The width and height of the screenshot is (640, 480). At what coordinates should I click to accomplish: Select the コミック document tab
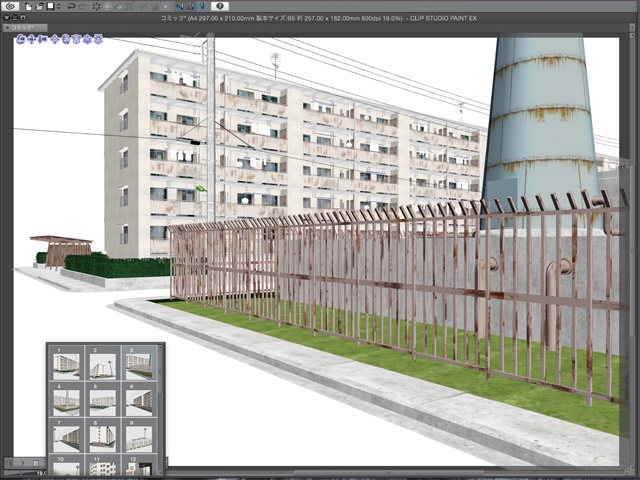(25, 28)
